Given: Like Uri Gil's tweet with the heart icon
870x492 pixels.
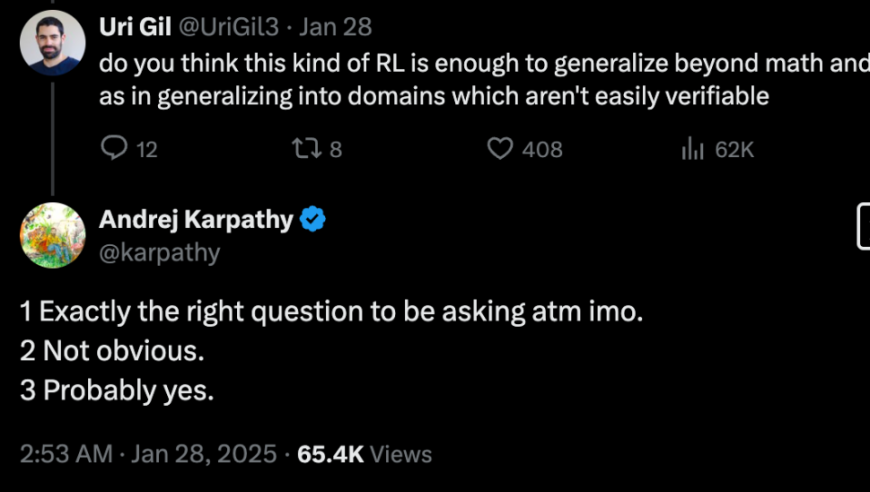Looking at the screenshot, I should (x=500, y=149).
